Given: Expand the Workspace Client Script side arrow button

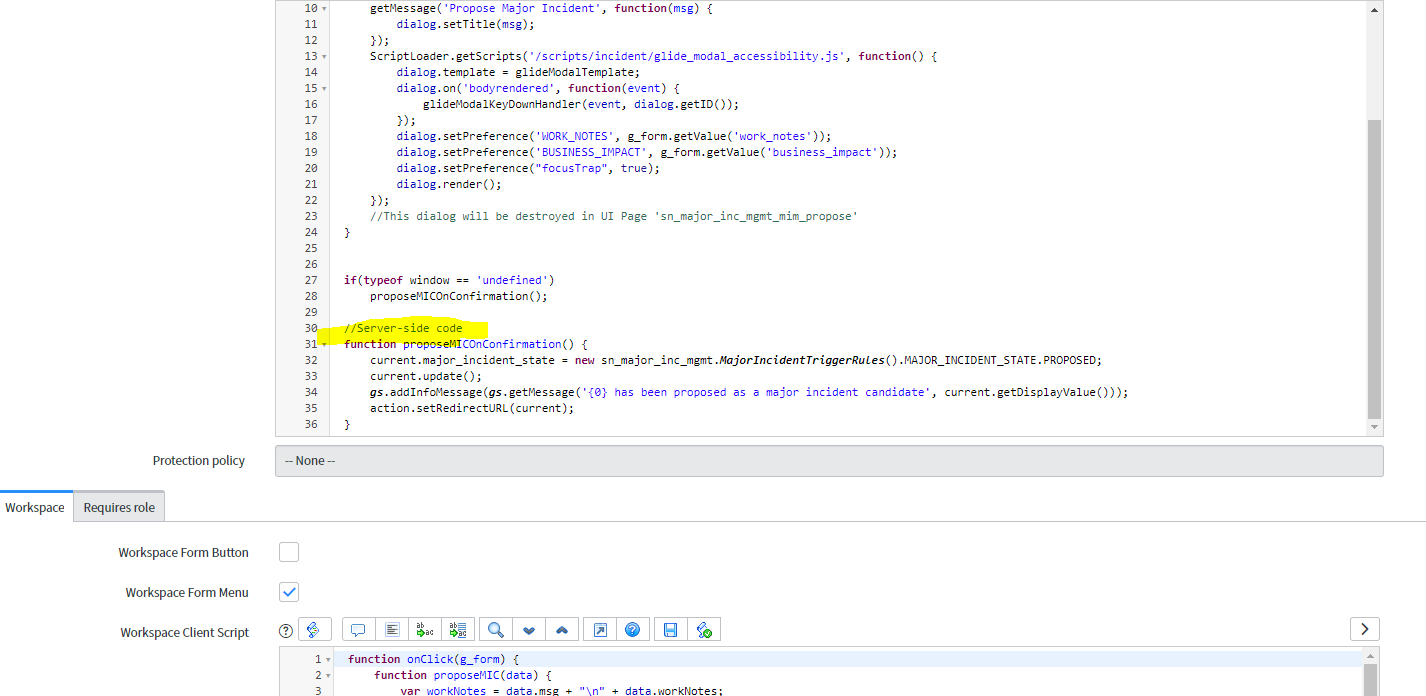Looking at the screenshot, I should coord(1365,629).
